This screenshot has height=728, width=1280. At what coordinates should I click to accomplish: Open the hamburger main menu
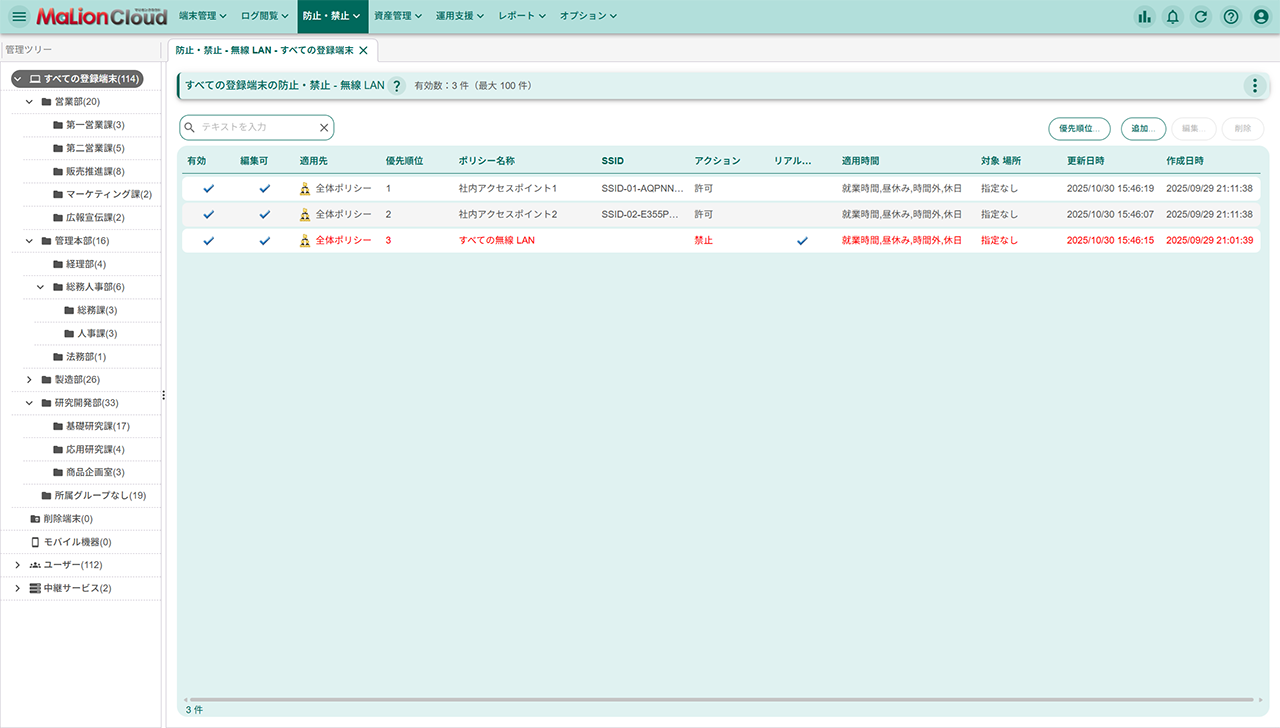(19, 17)
